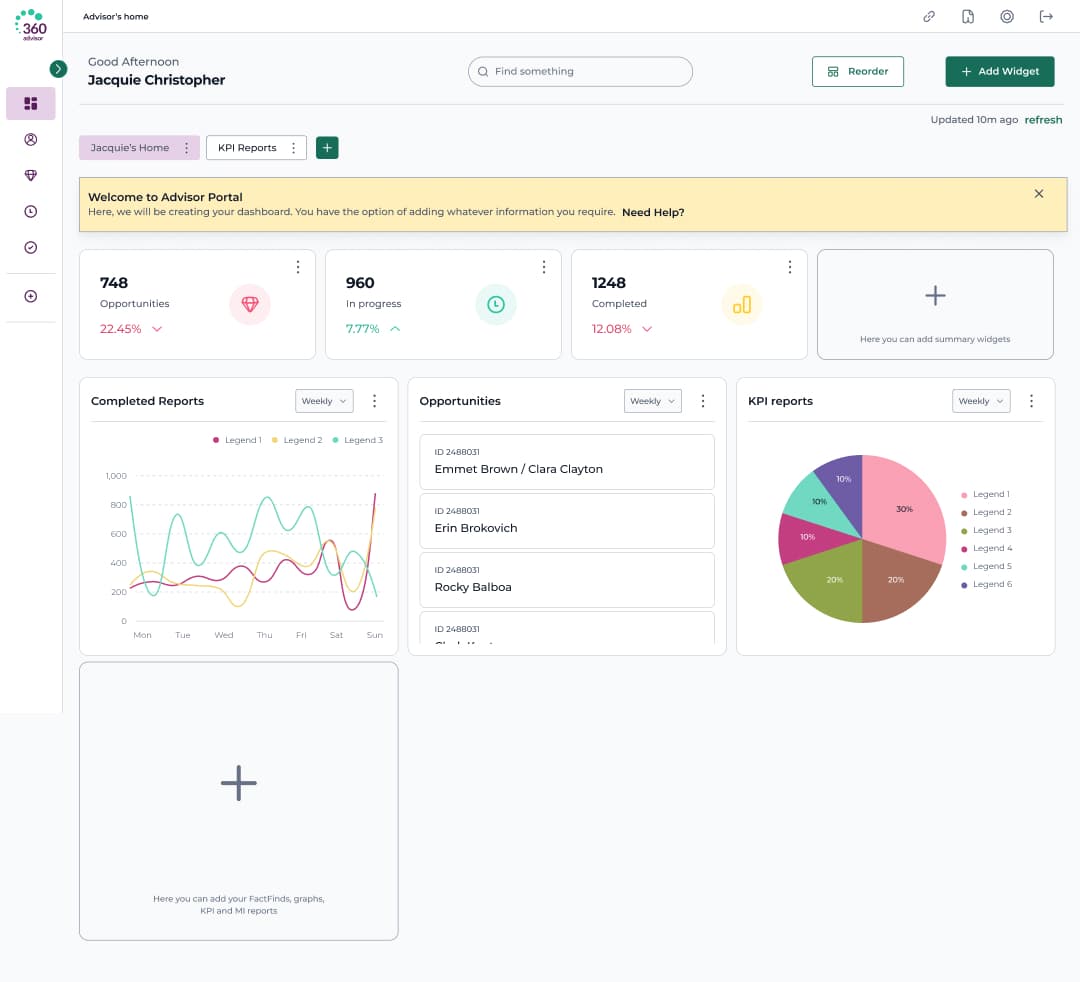Click the 20% brown pie slice

[895, 580]
